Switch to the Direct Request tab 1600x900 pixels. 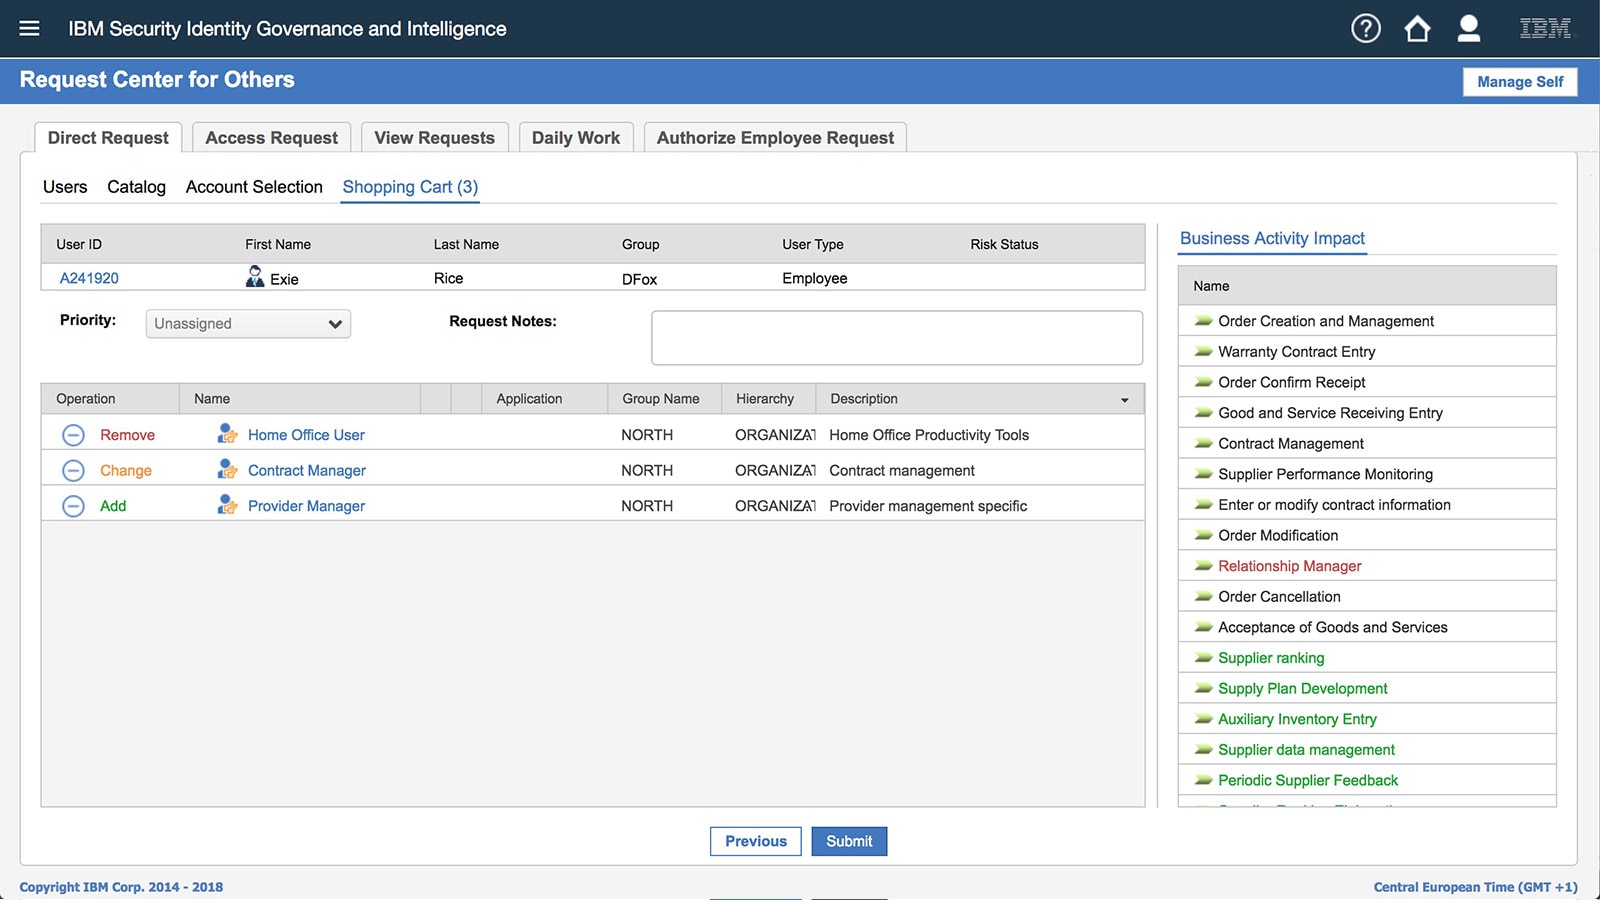click(108, 138)
